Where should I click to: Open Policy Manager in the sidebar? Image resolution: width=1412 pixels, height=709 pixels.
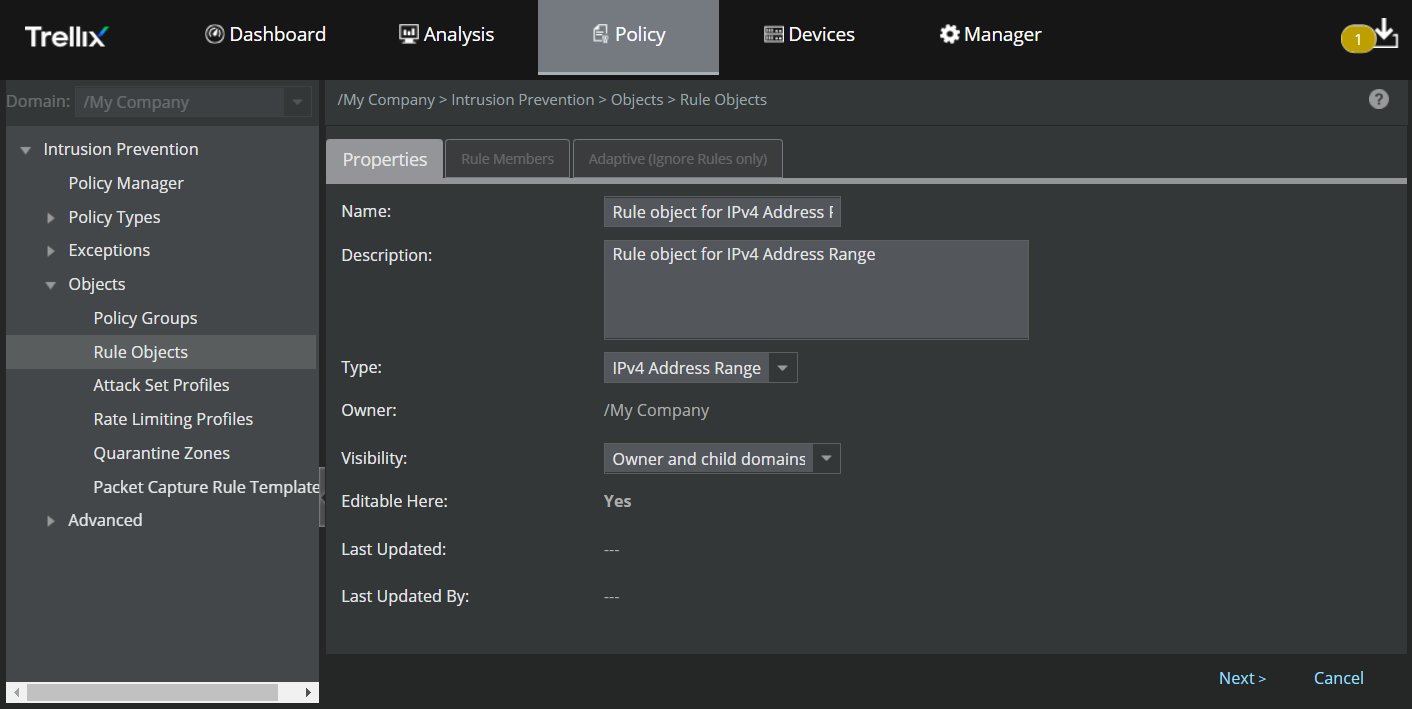coord(126,183)
